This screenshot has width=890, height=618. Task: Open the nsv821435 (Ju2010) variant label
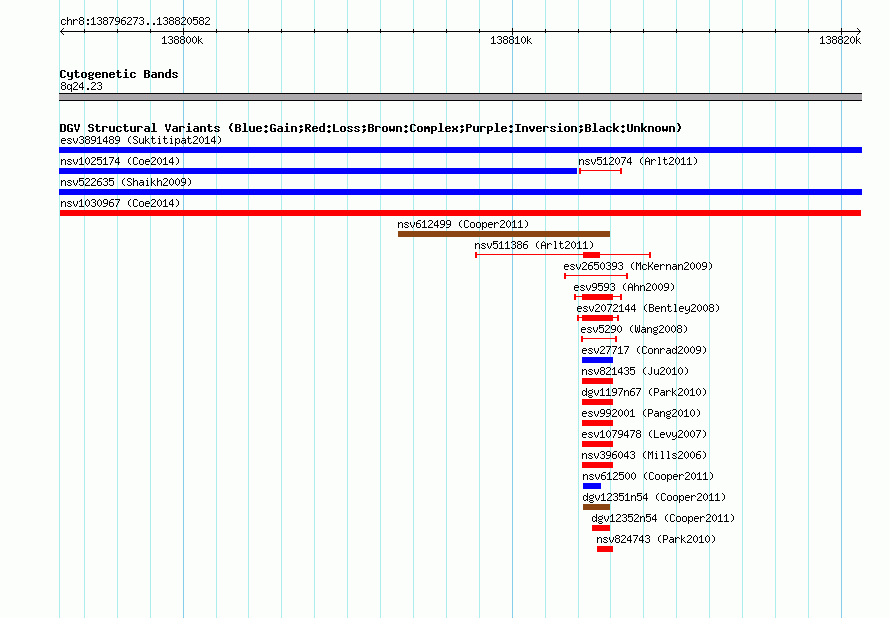(x=635, y=371)
